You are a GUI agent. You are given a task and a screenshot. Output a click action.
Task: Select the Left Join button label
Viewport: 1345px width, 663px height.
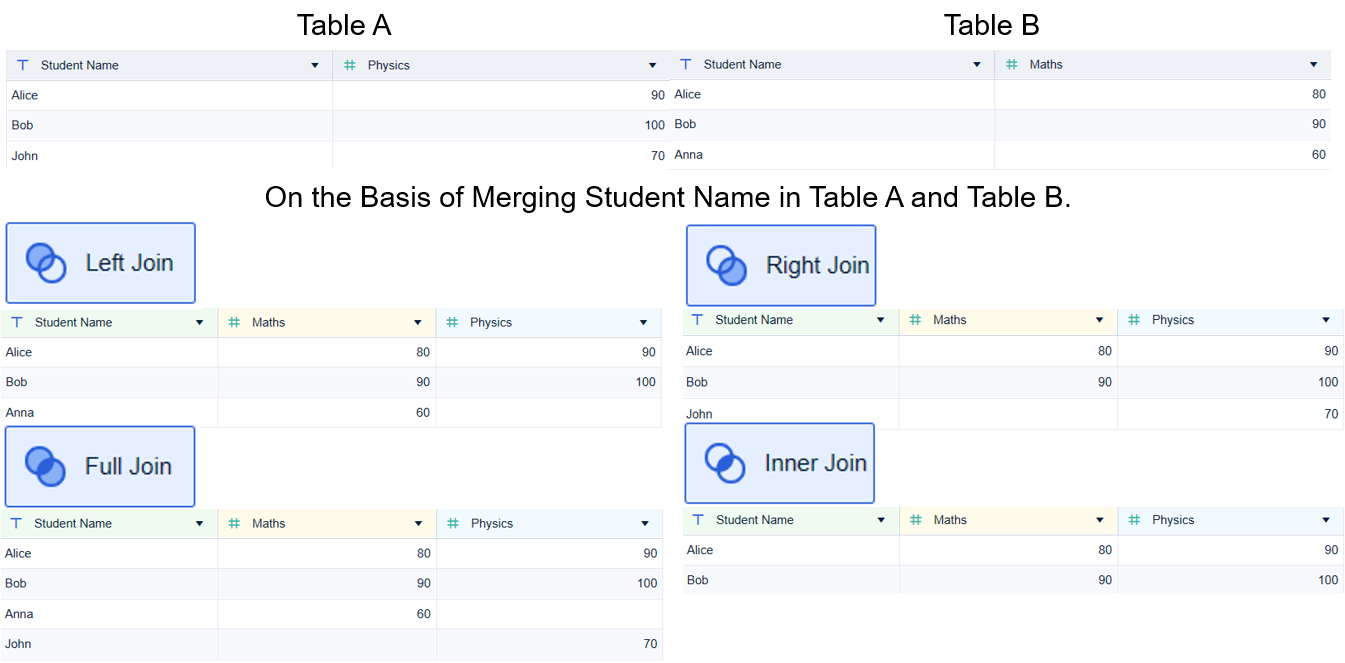[x=129, y=263]
